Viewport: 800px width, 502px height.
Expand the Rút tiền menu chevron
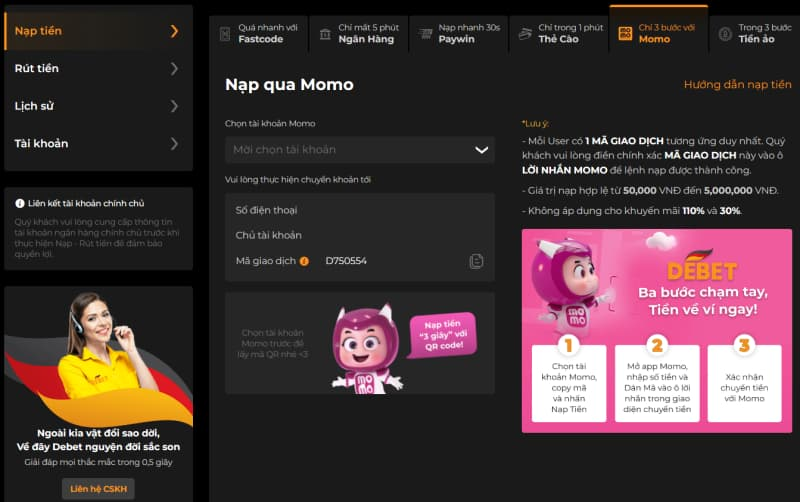[174, 68]
